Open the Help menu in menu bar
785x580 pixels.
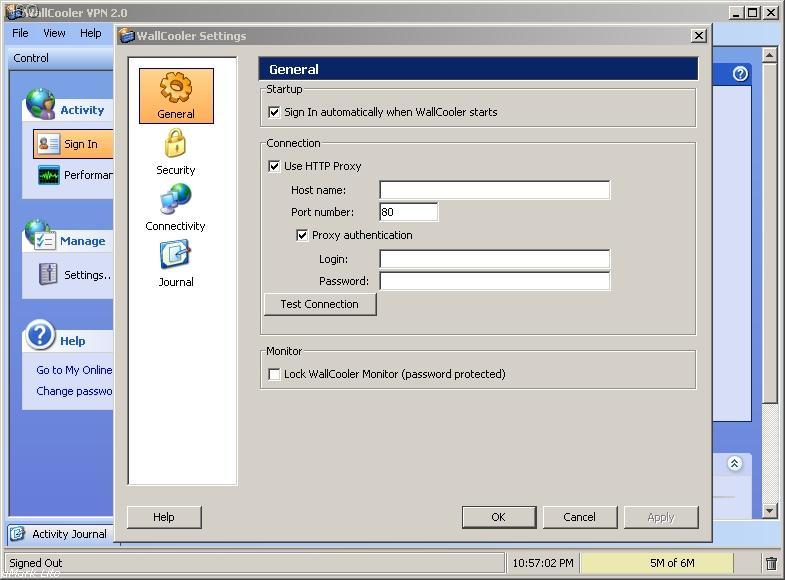click(91, 33)
